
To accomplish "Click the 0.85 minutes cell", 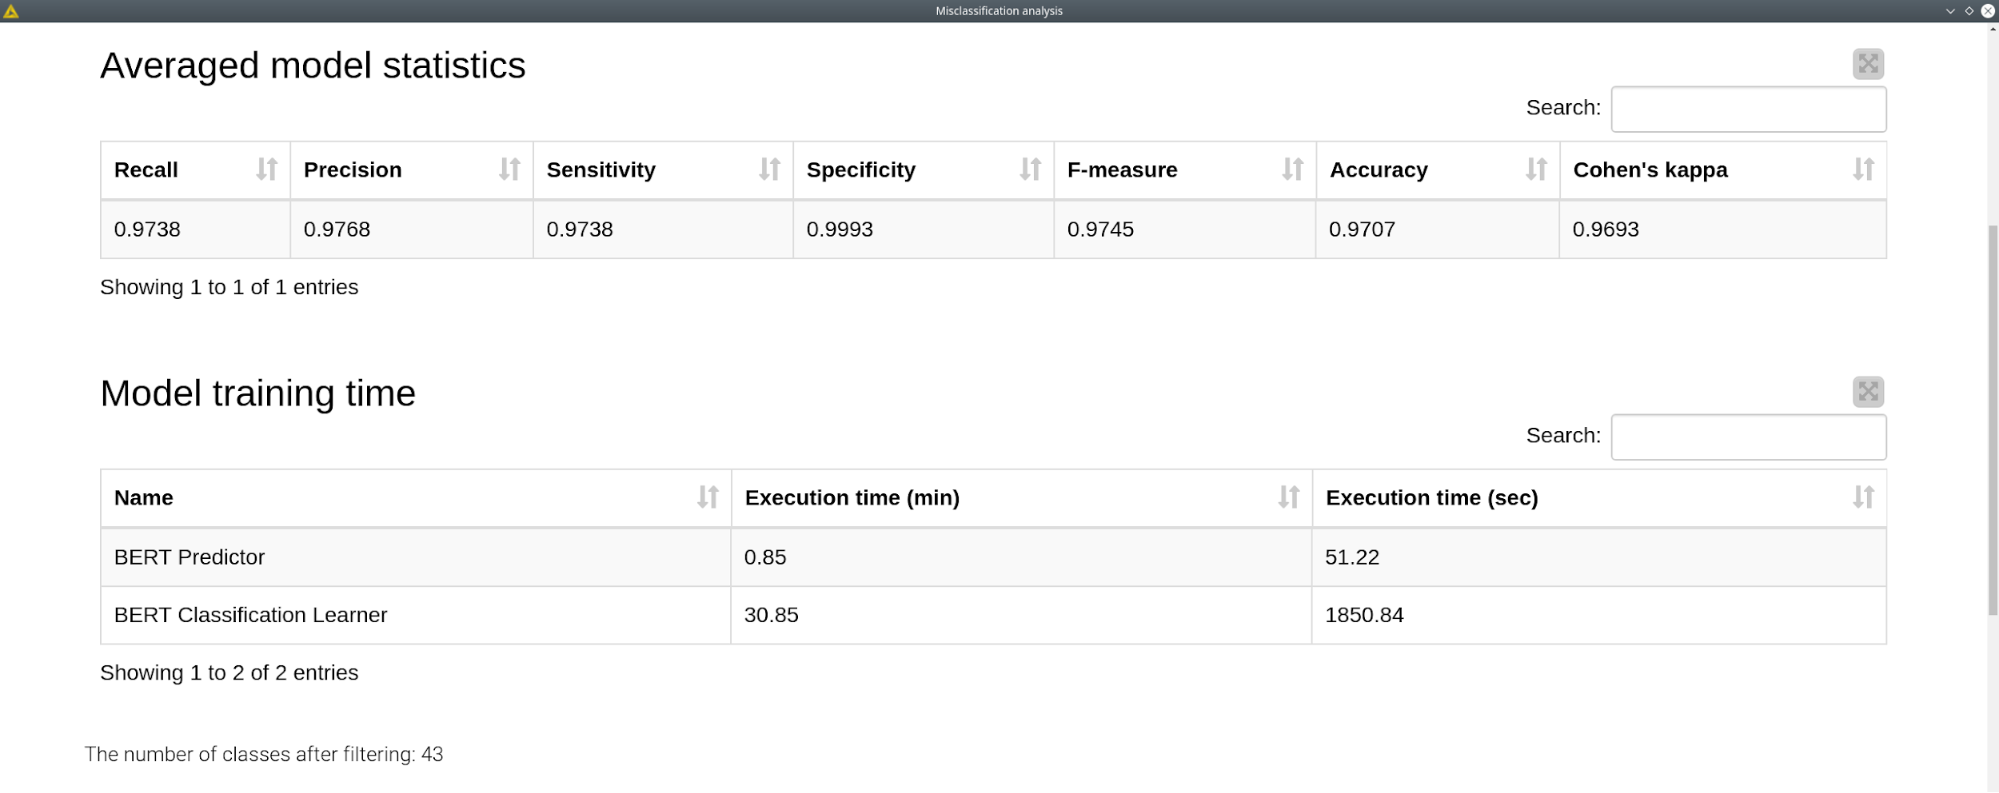I will pyautogui.click(x=1021, y=557).
